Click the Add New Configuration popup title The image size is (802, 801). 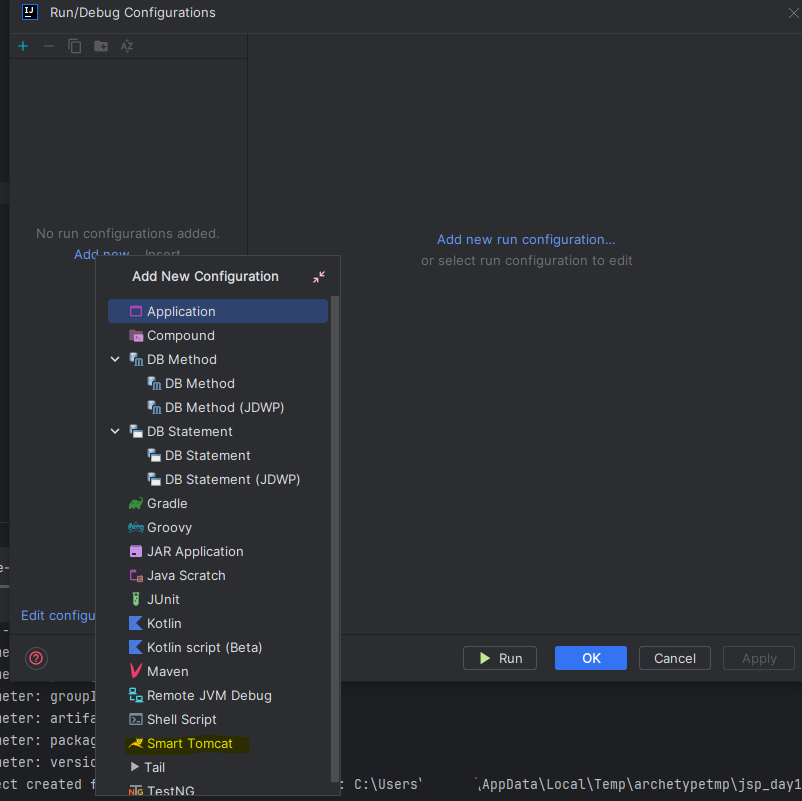point(205,276)
